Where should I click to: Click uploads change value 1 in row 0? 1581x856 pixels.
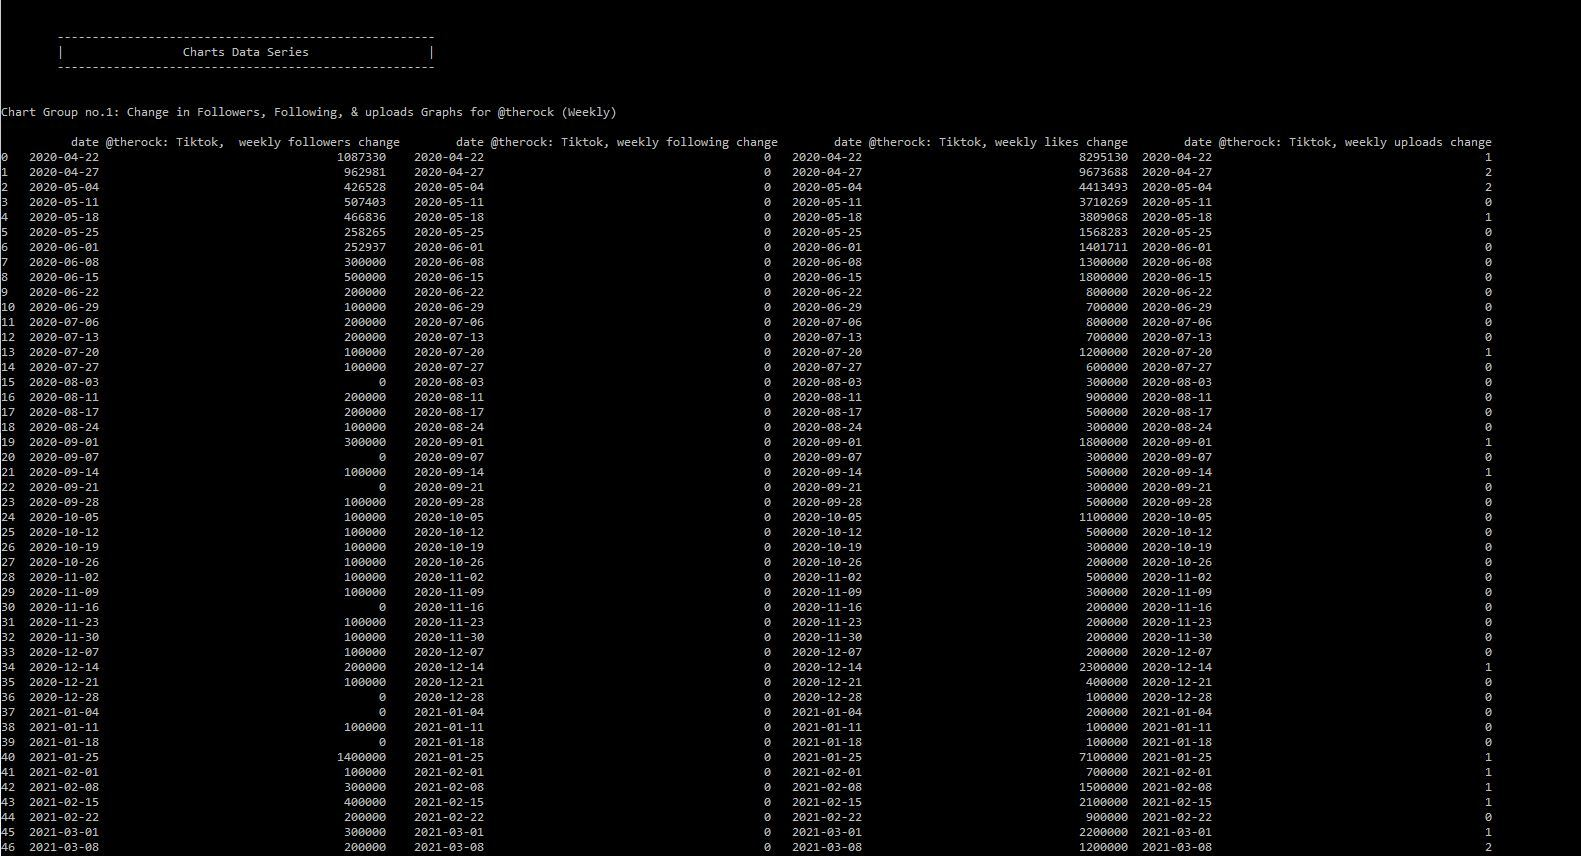[1488, 157]
